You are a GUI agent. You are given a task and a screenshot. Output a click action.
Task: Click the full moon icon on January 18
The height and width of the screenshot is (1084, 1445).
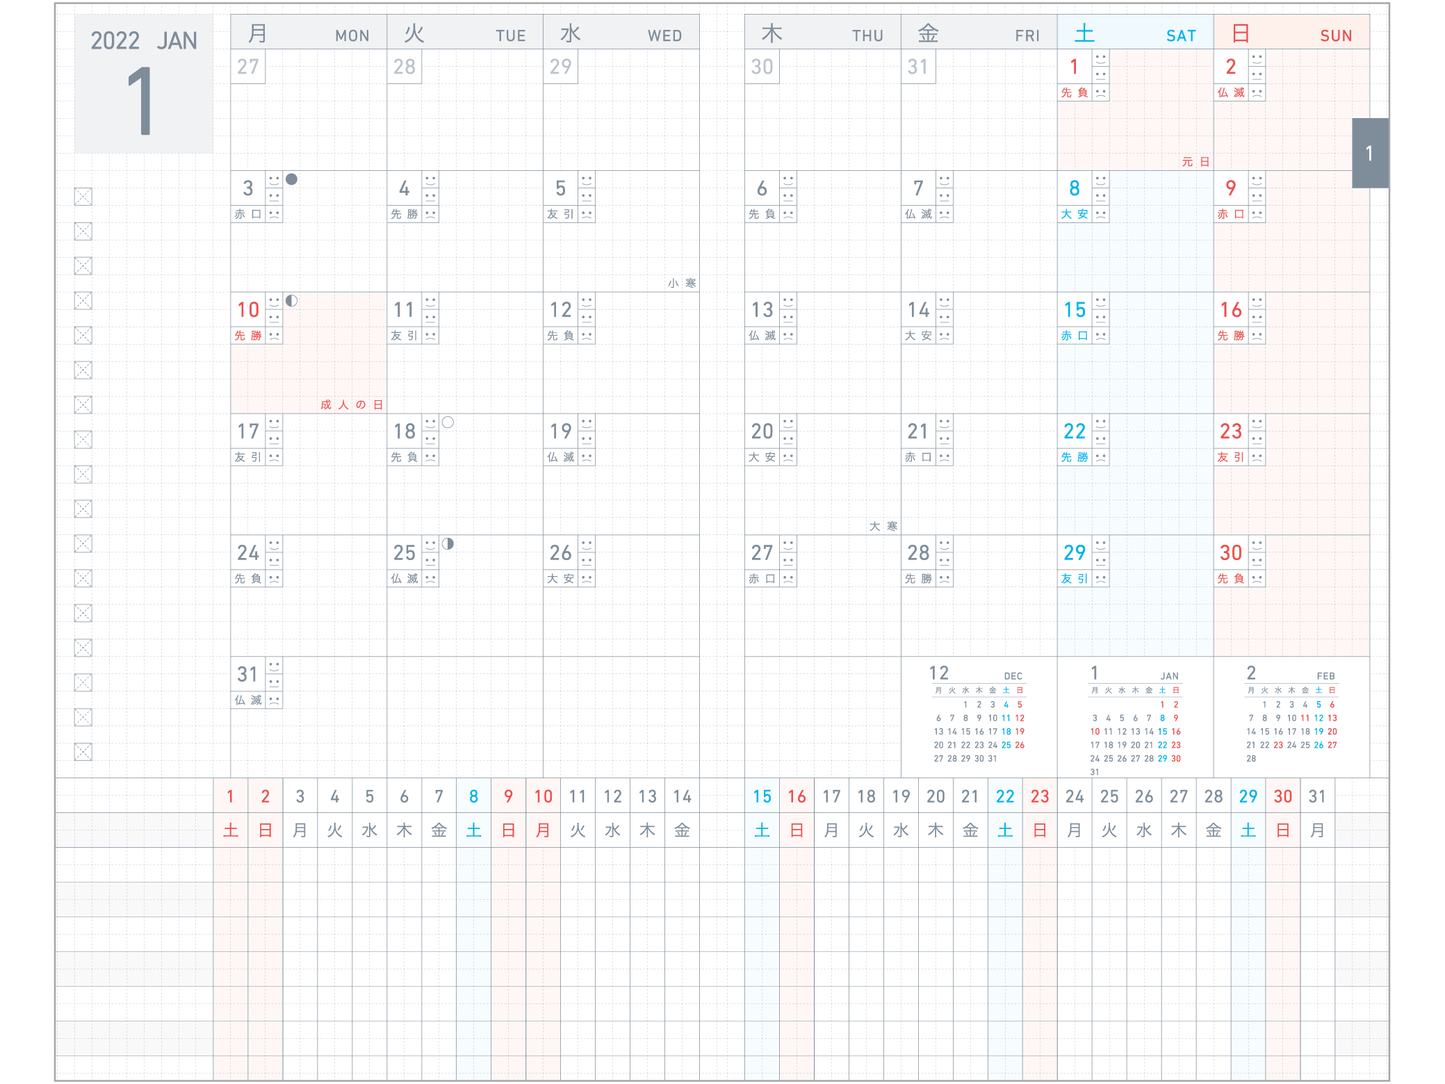tap(448, 422)
